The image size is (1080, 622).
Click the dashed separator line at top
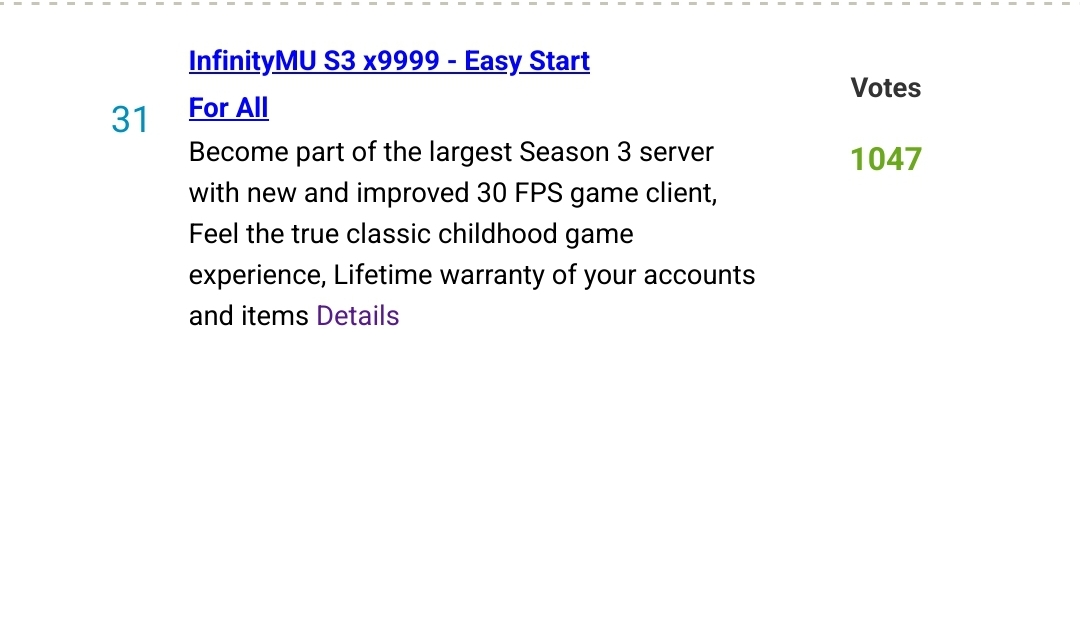pos(540,3)
